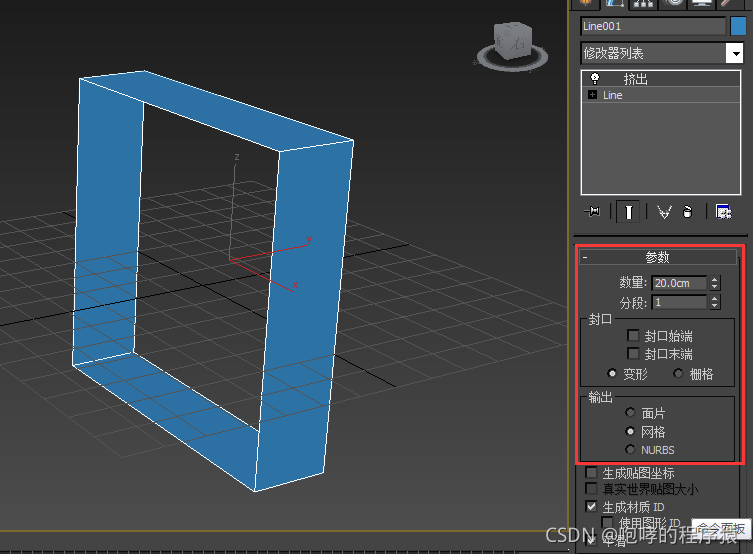Switch to the Display panel tab
Viewport: 753px width, 554px height.
point(703,3)
